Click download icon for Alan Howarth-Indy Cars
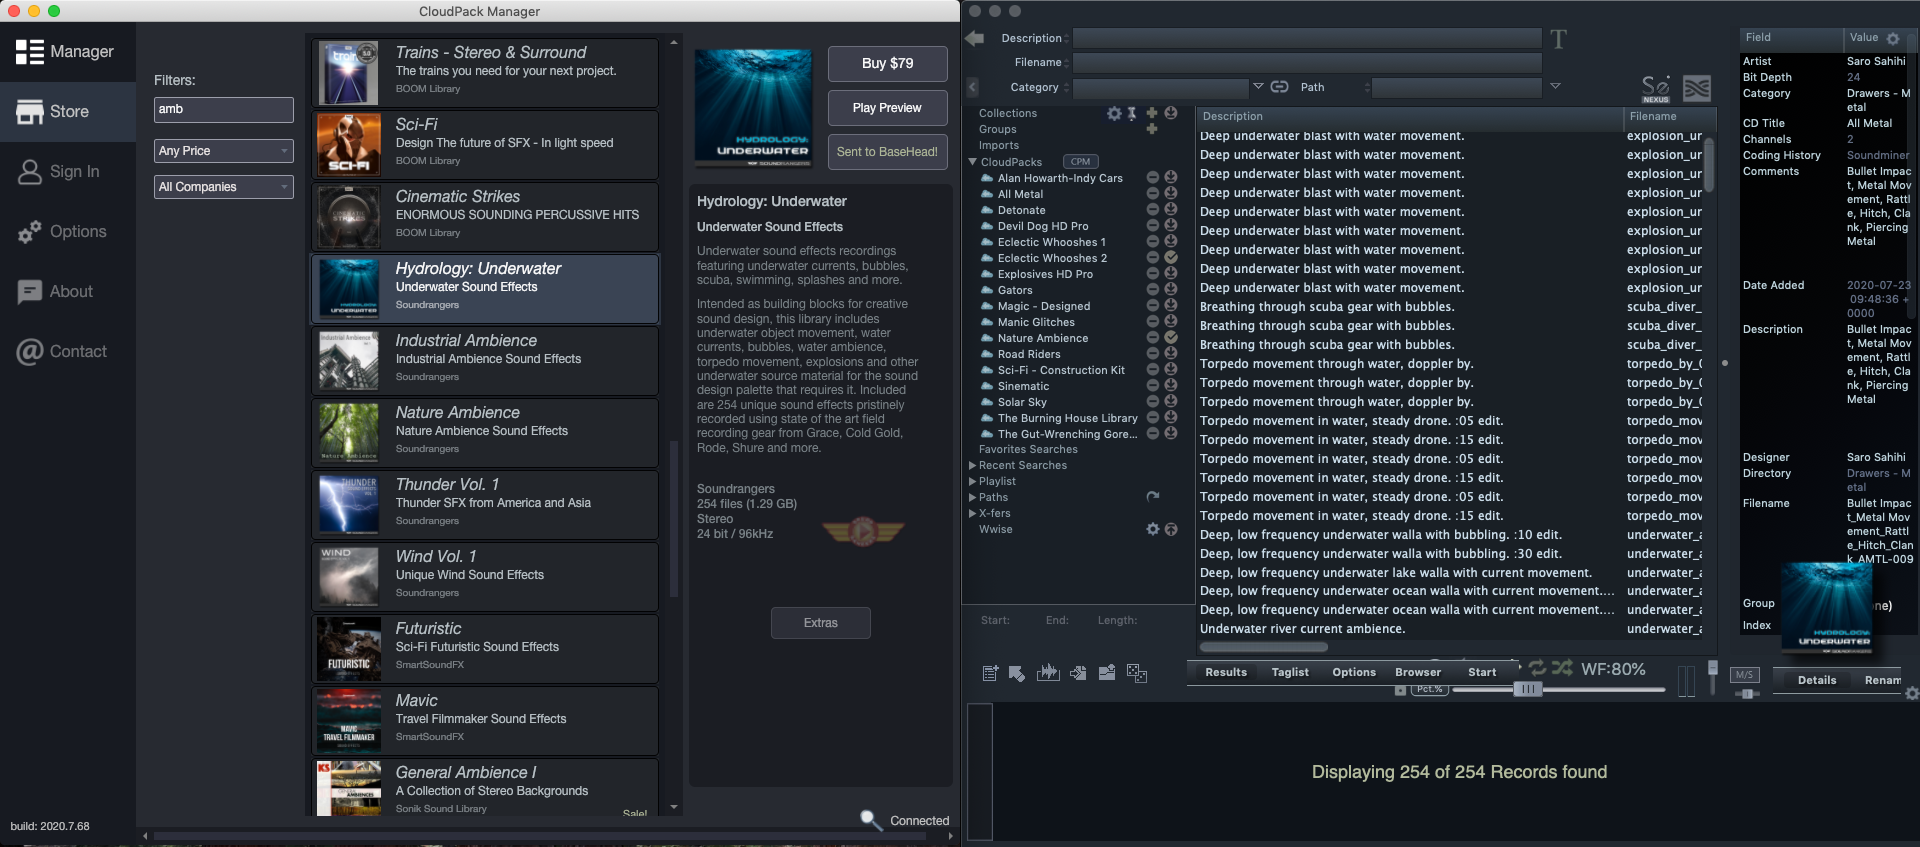The image size is (1920, 847). [1171, 177]
